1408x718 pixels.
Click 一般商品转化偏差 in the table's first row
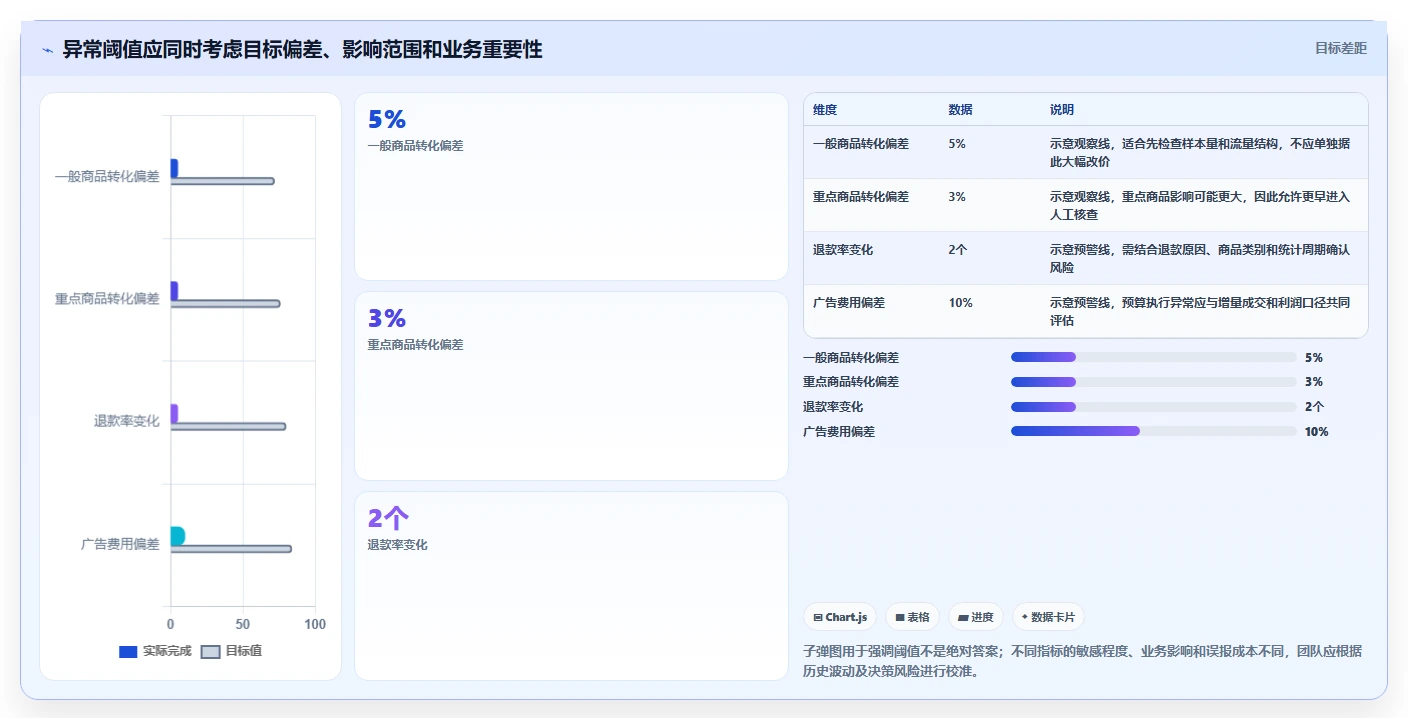pyautogui.click(x=861, y=144)
